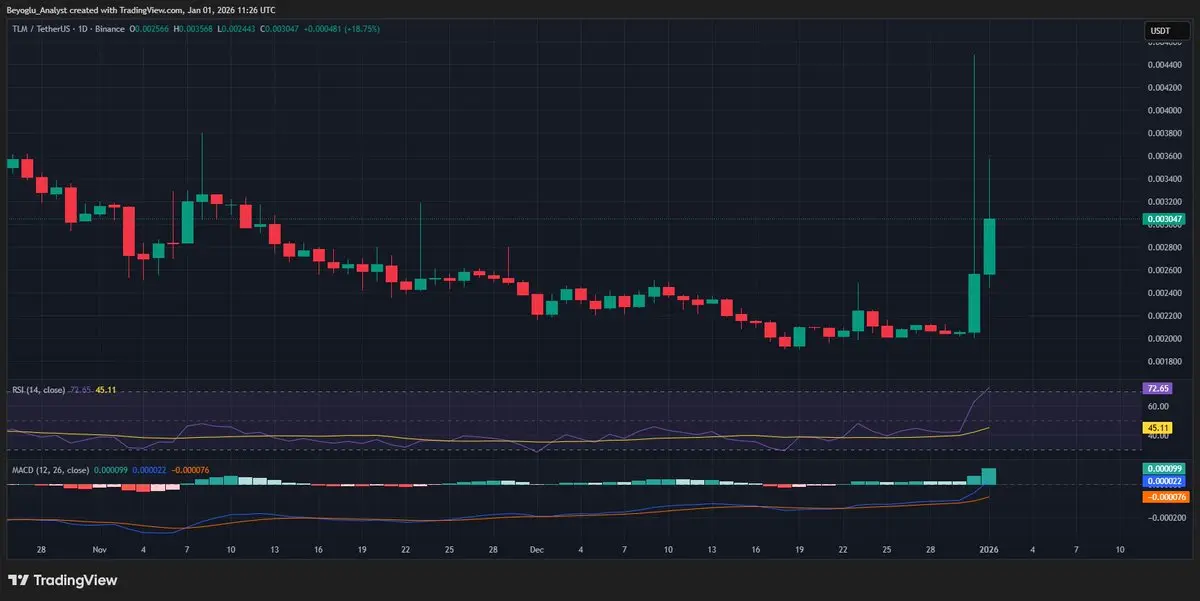Screen dimensions: 1200x601
Task: Click the 0.002200 price axis label
Action: tap(1163, 316)
